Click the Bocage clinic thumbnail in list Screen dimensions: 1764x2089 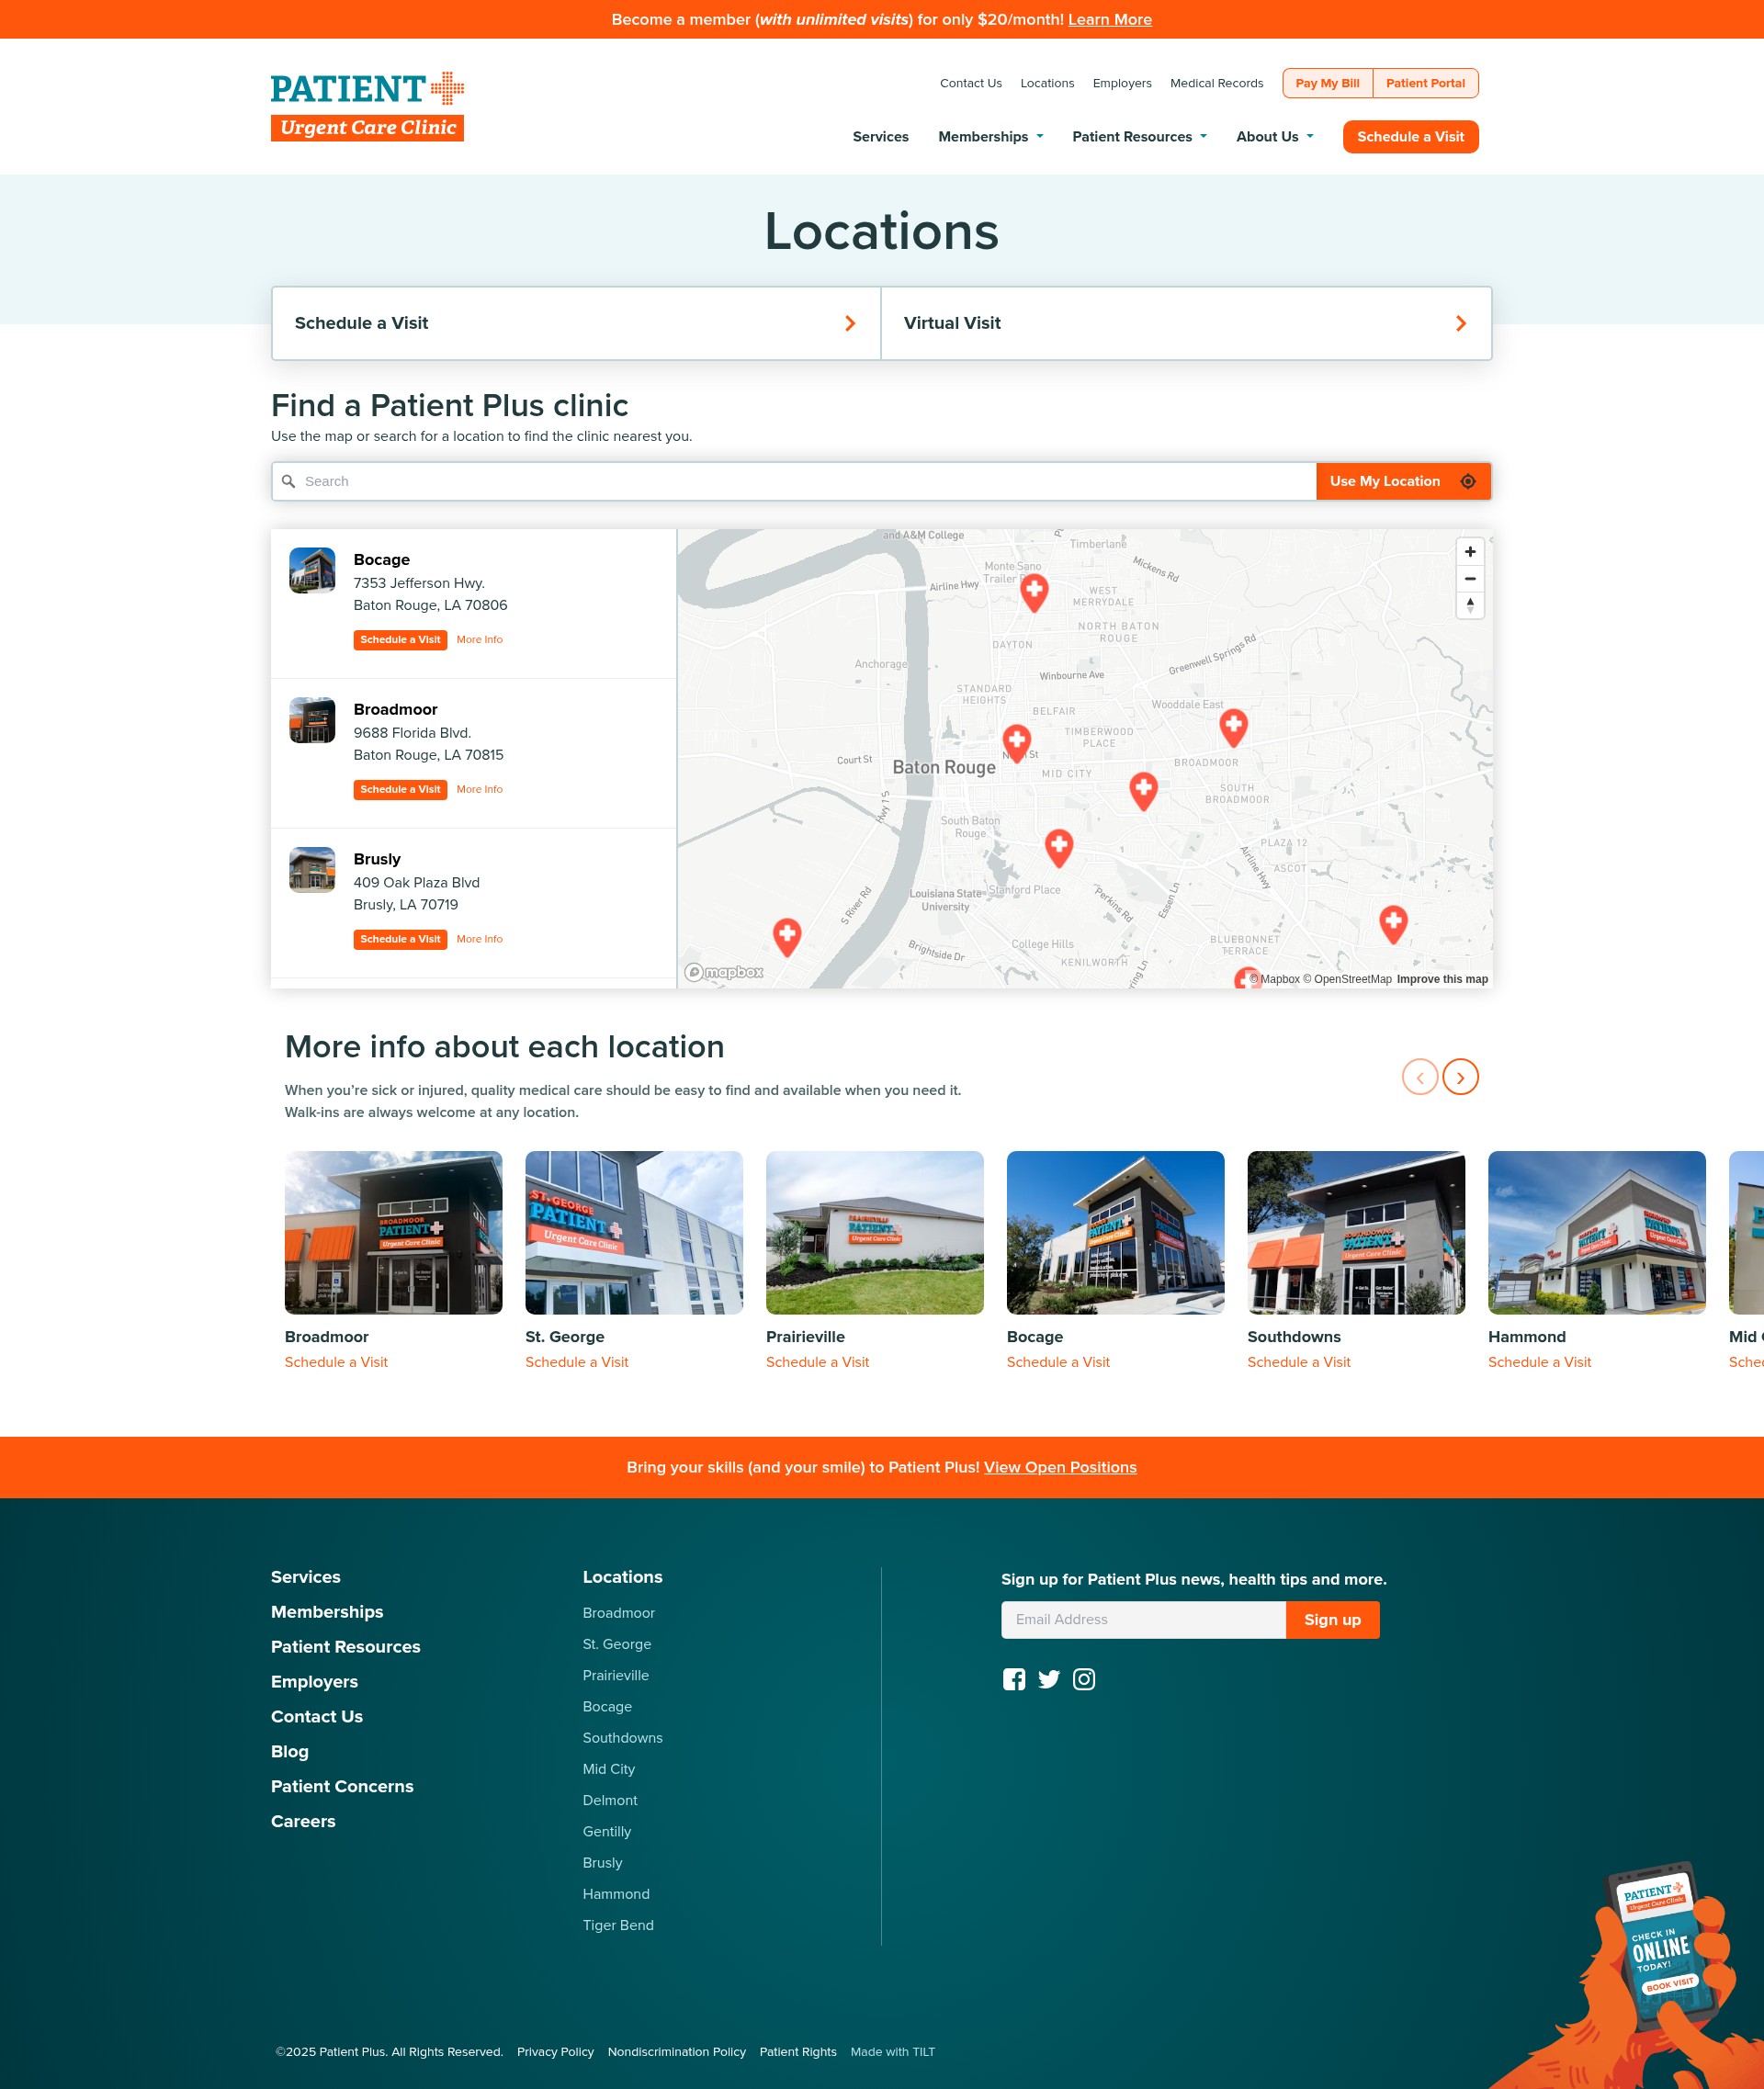312,570
